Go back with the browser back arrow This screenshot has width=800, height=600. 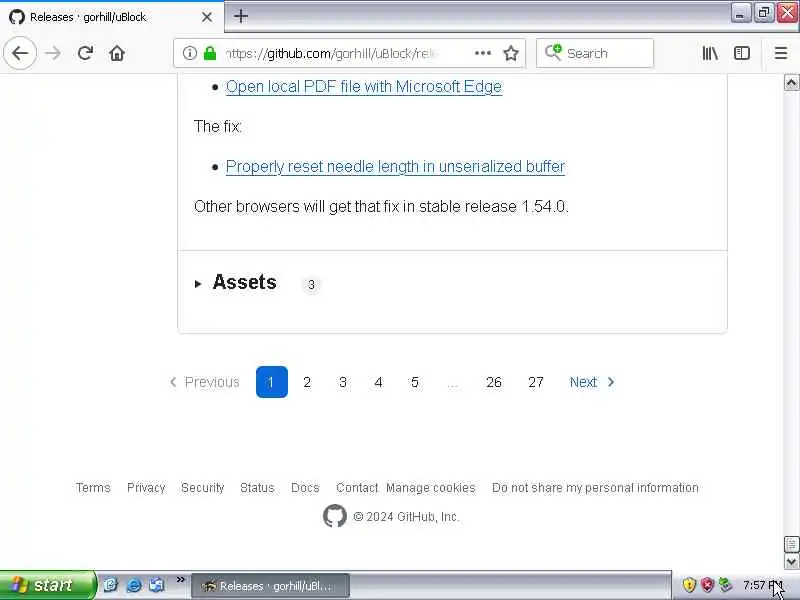pos(20,53)
